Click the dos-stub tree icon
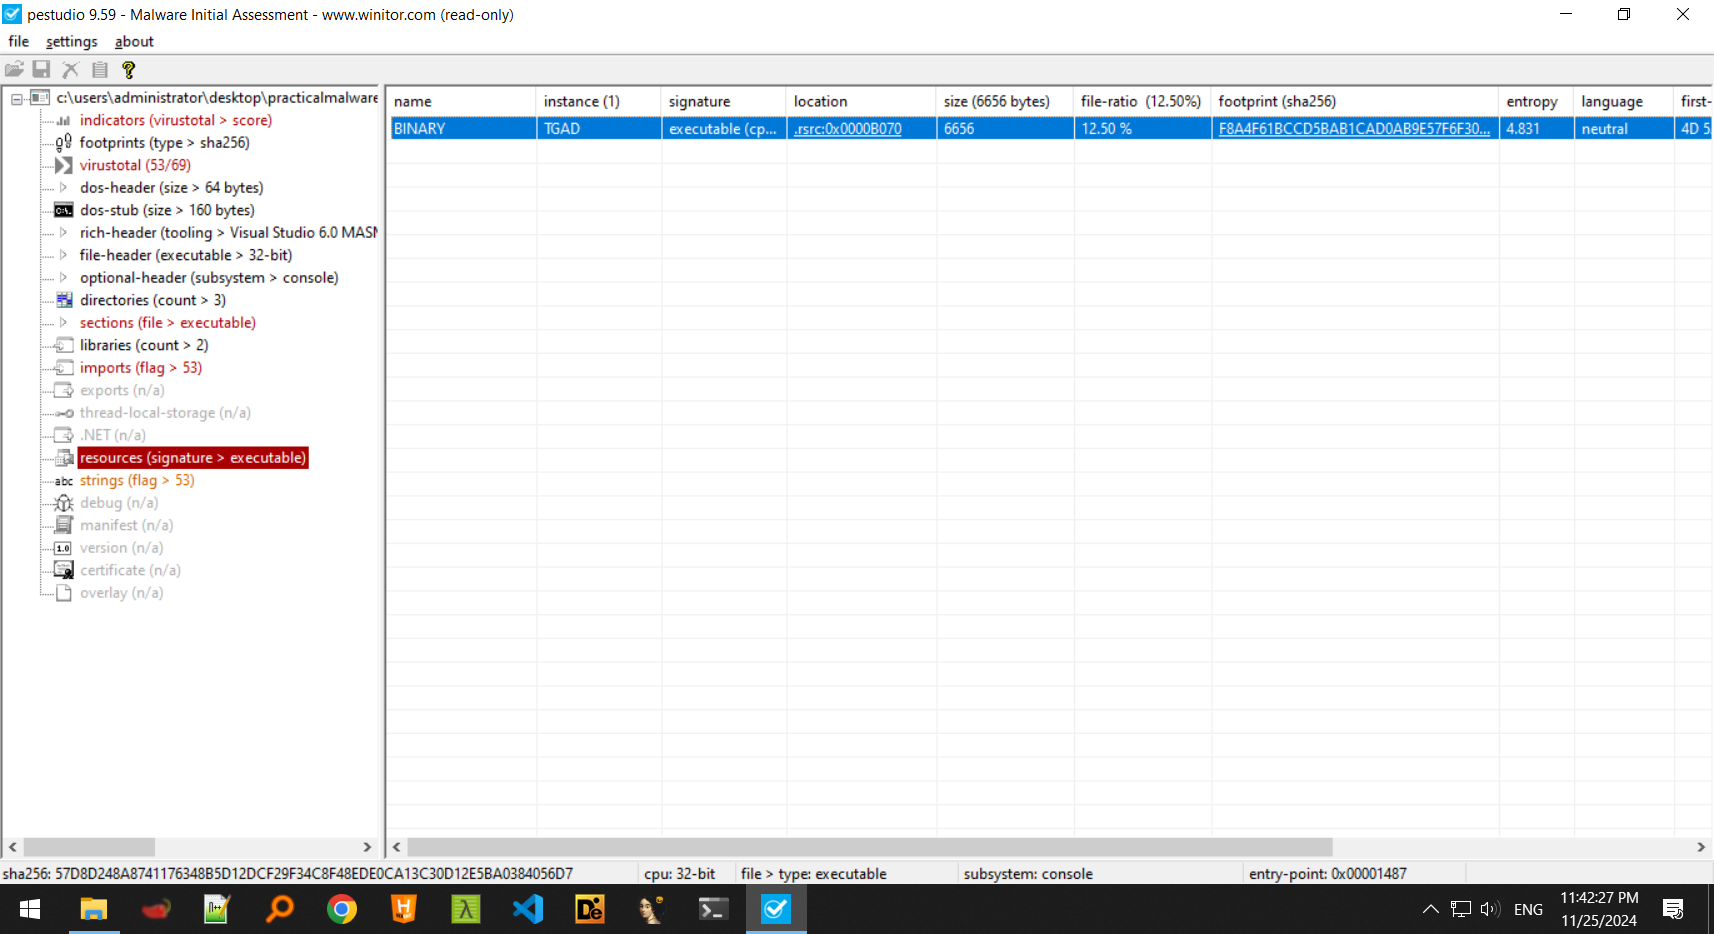1714x934 pixels. pyautogui.click(x=64, y=210)
